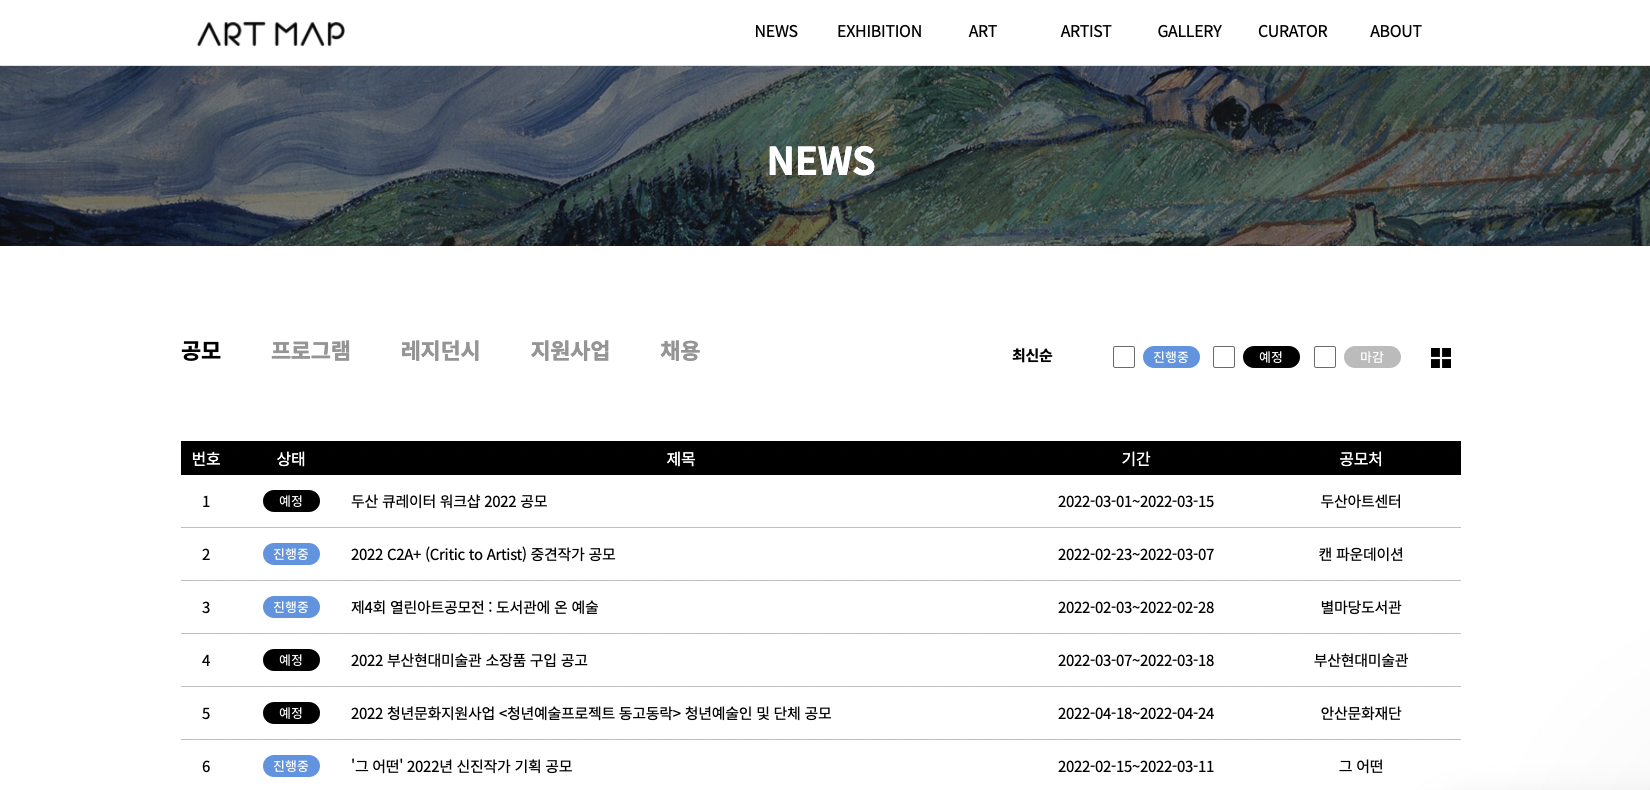
Task: Click the period 2022-03-01~2022-03-15
Action: coord(1136,501)
